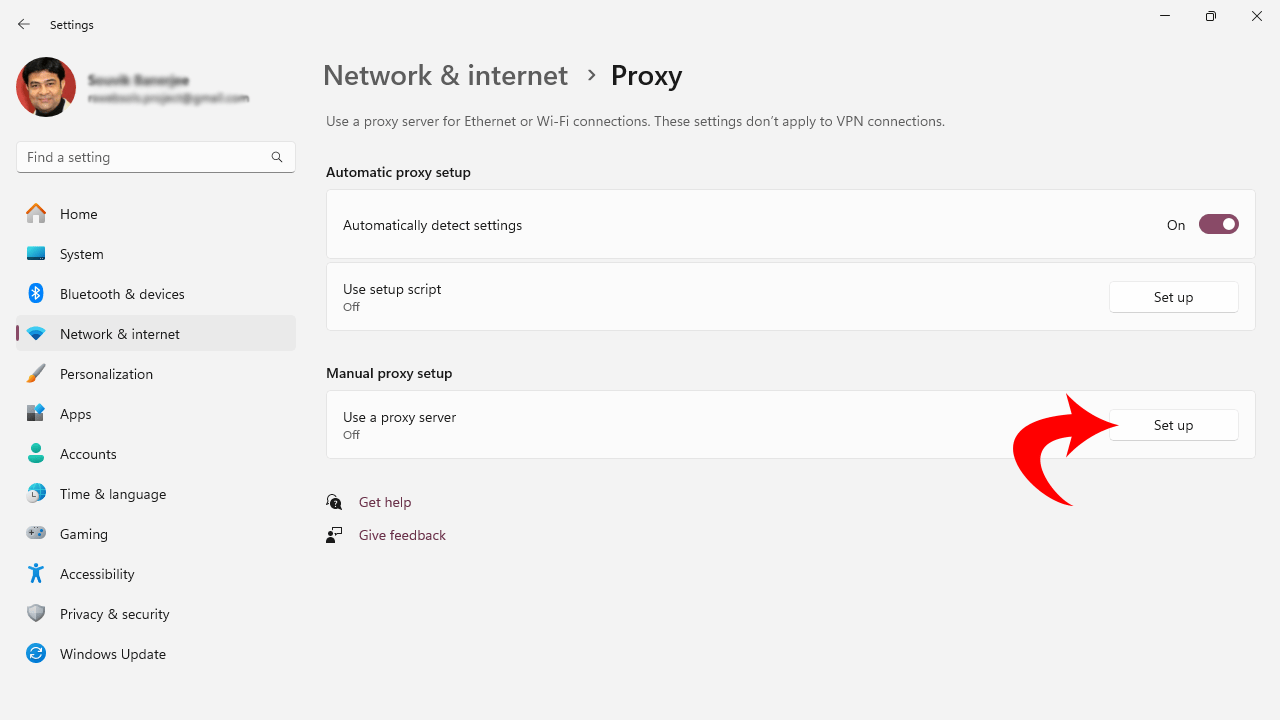Open the Give feedback link
Image resolution: width=1280 pixels, height=720 pixels.
click(x=402, y=535)
